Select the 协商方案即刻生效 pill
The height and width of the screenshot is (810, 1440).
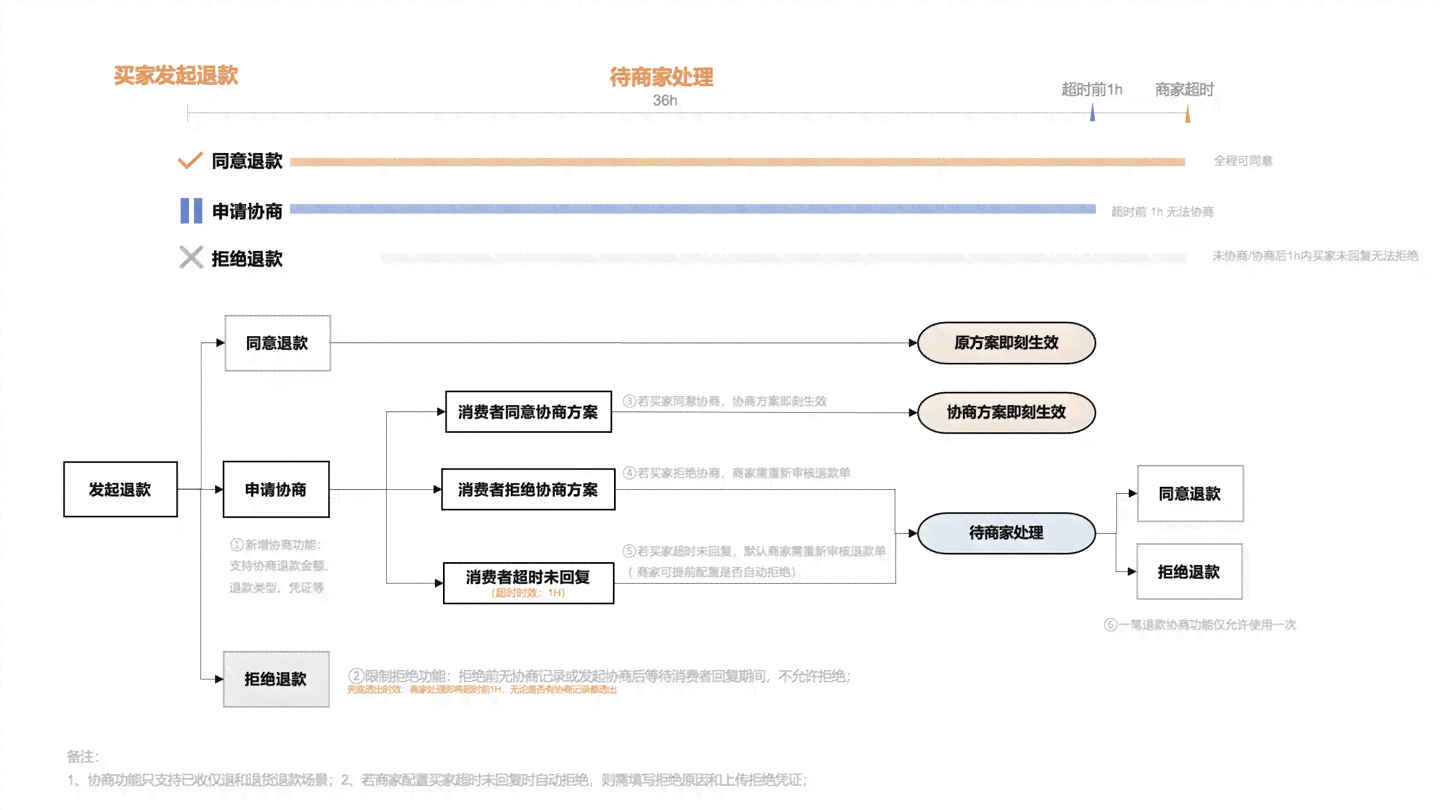tap(1007, 412)
